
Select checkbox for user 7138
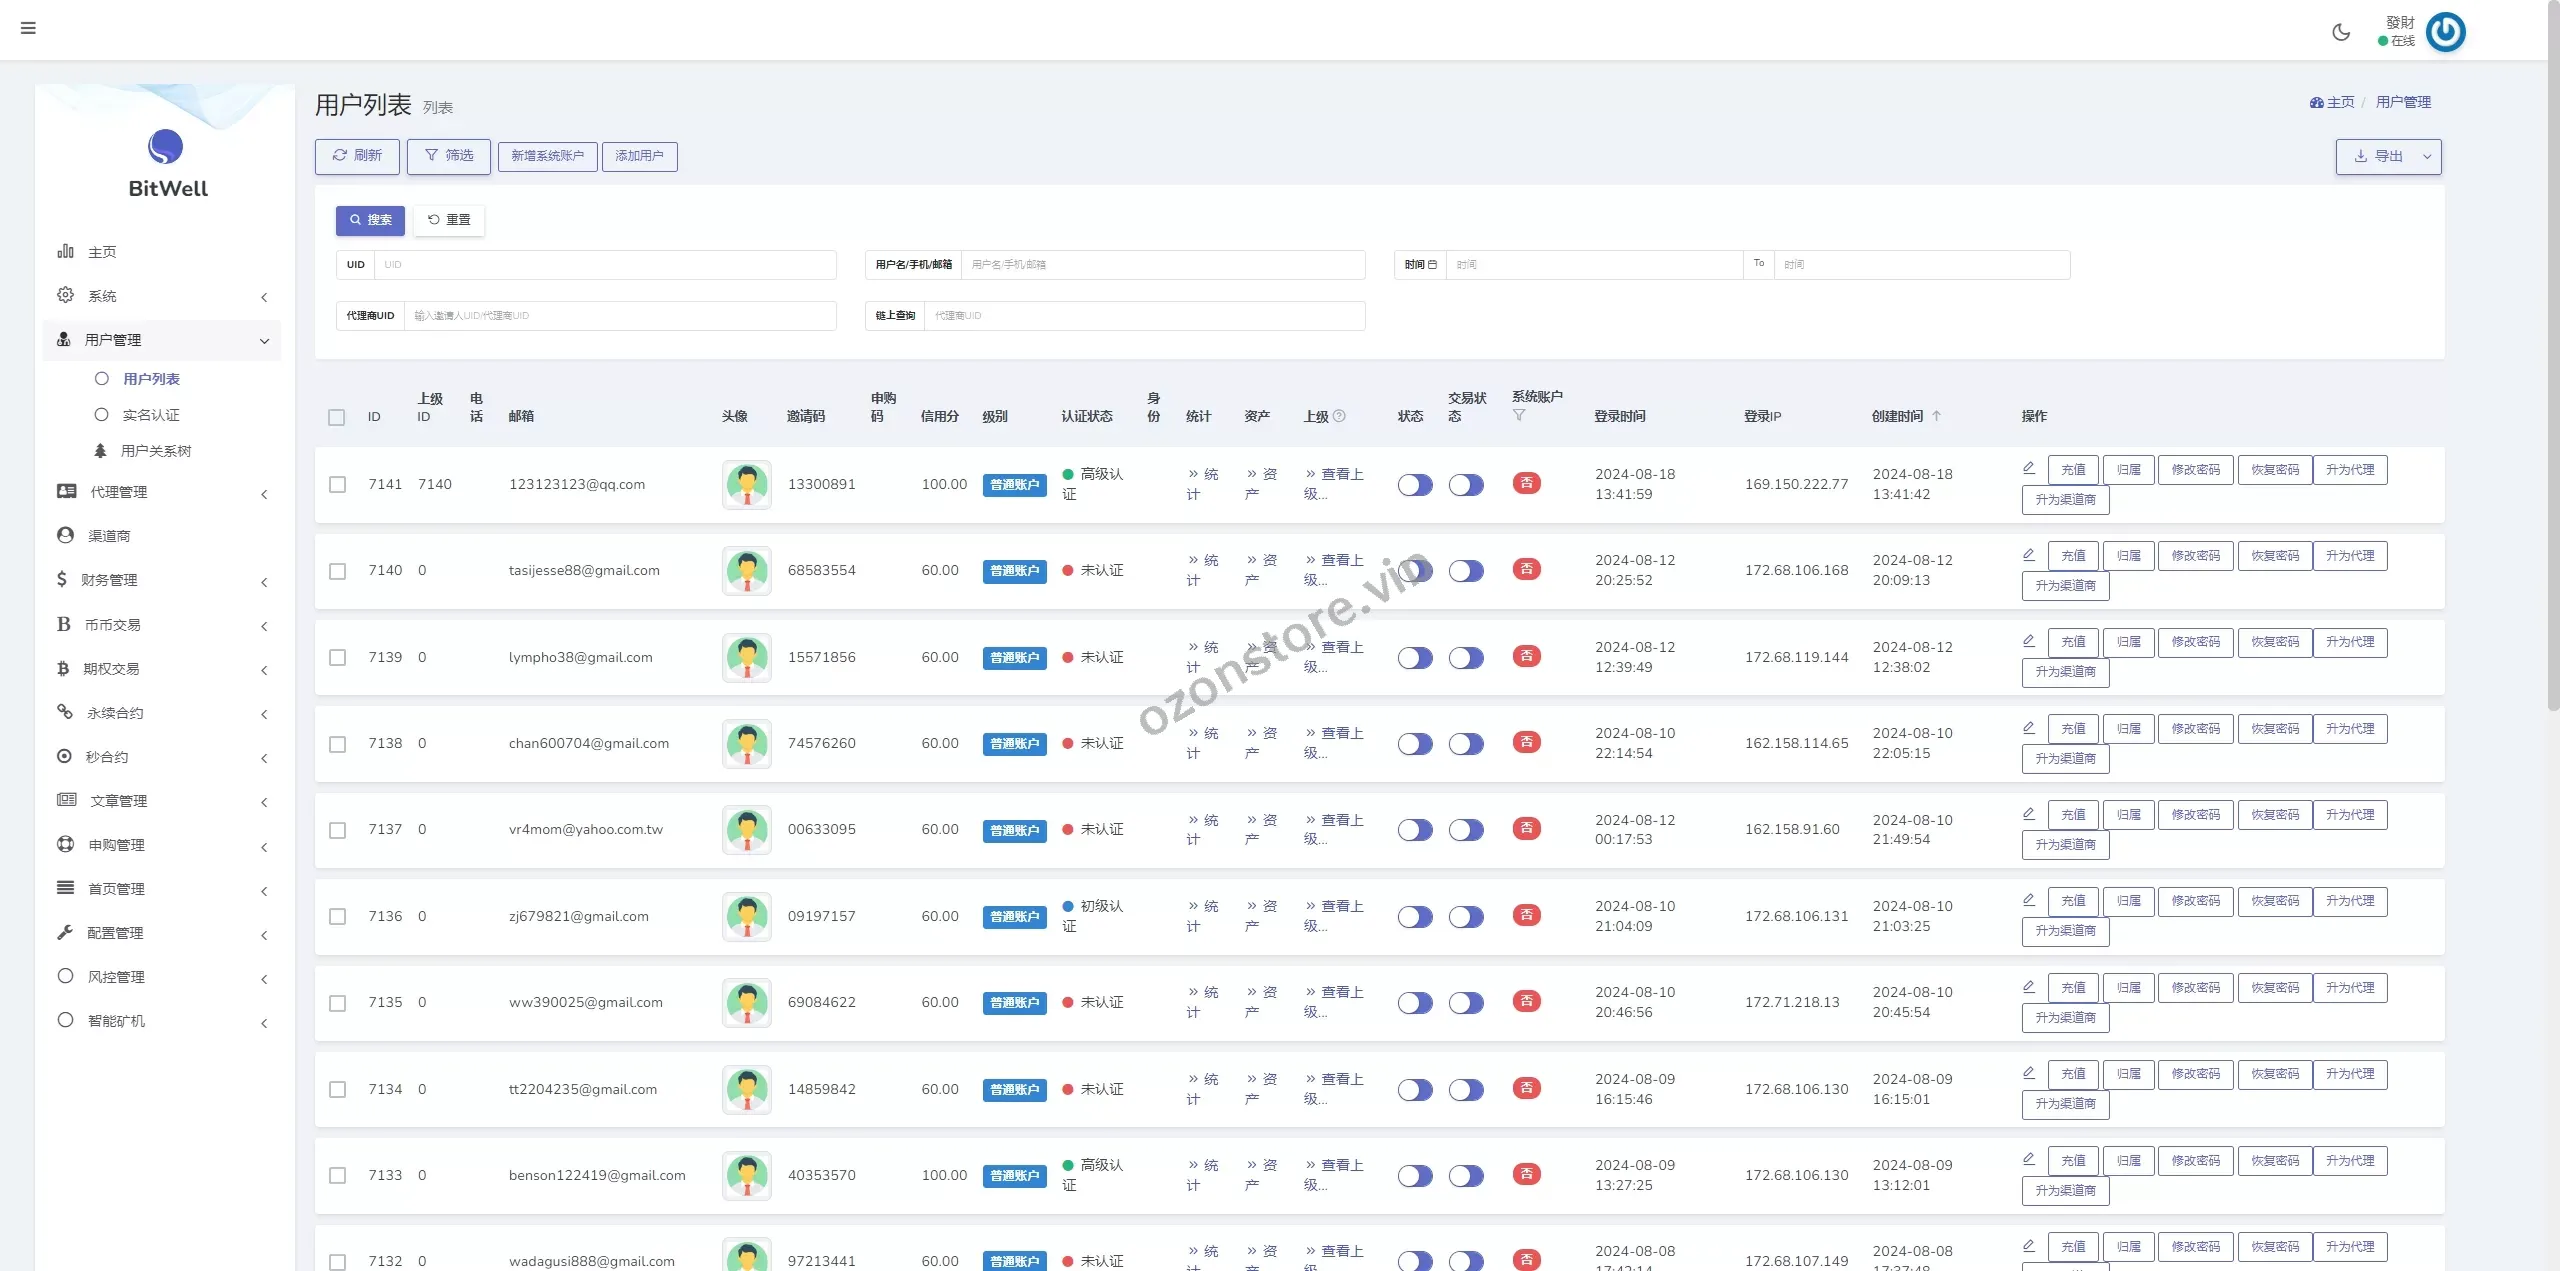click(x=338, y=744)
